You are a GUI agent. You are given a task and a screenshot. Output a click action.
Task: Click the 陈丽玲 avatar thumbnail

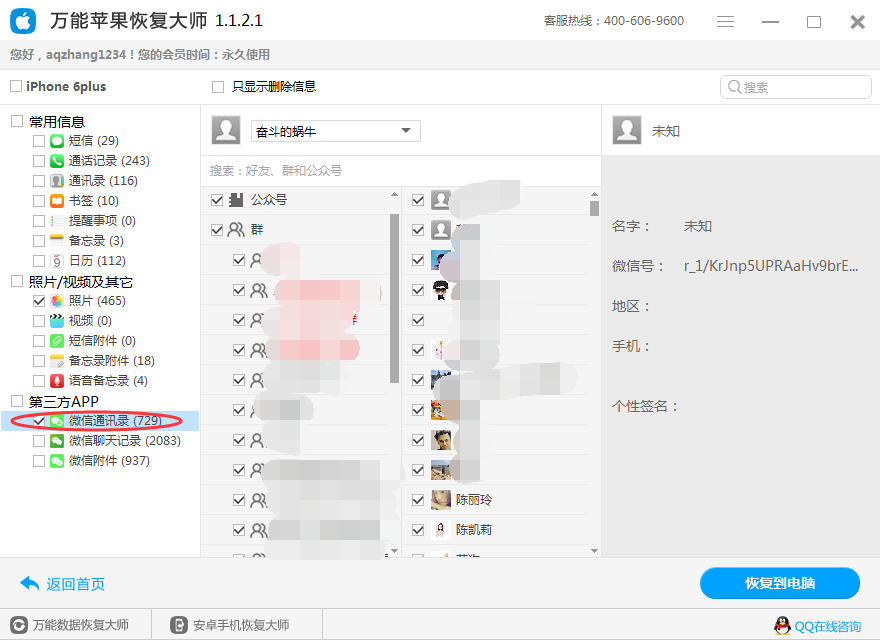tap(441, 500)
